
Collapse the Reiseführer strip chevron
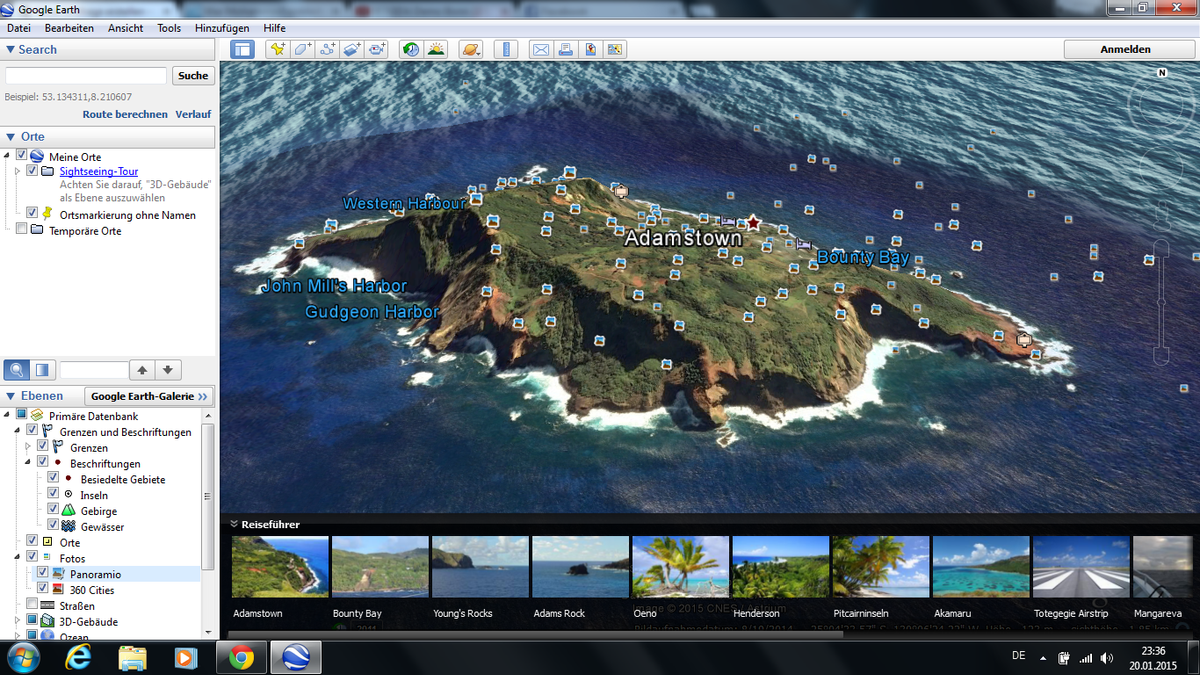[x=234, y=524]
